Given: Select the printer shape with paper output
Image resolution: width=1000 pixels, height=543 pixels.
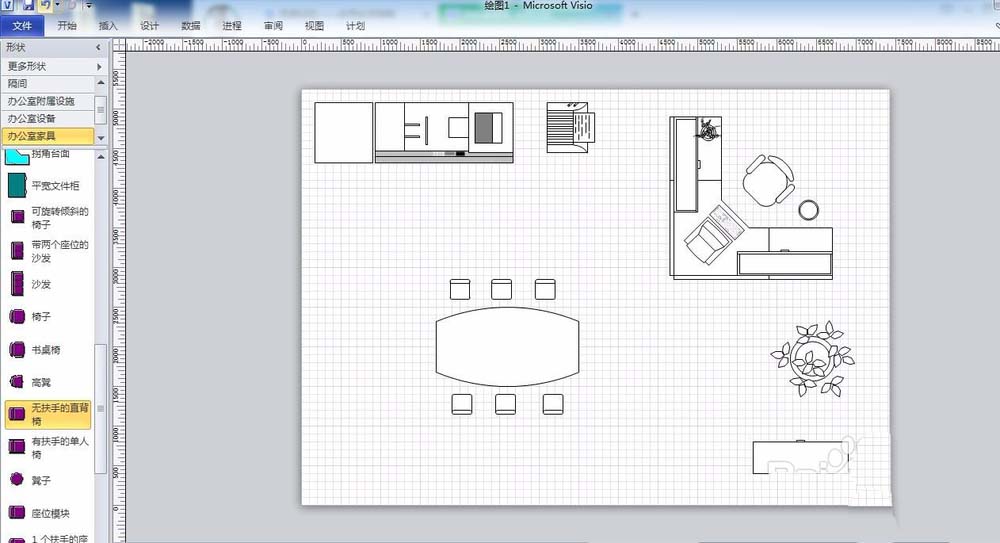Looking at the screenshot, I should click(x=571, y=127).
